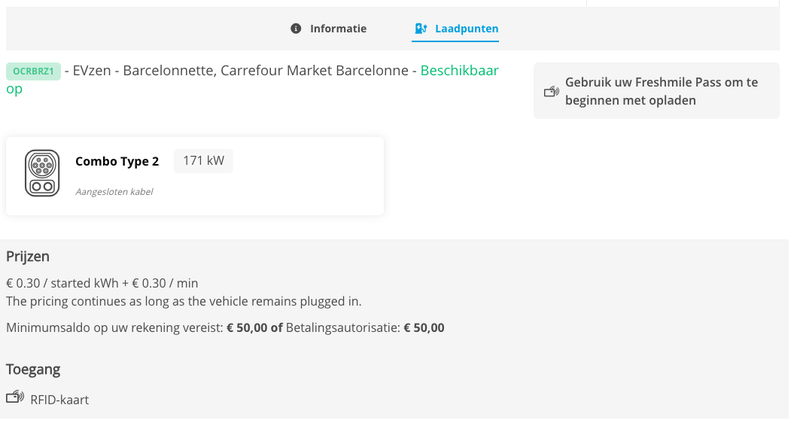
Task: Click the RFID-kaart icon under Toegang
Action: pyautogui.click(x=15, y=398)
